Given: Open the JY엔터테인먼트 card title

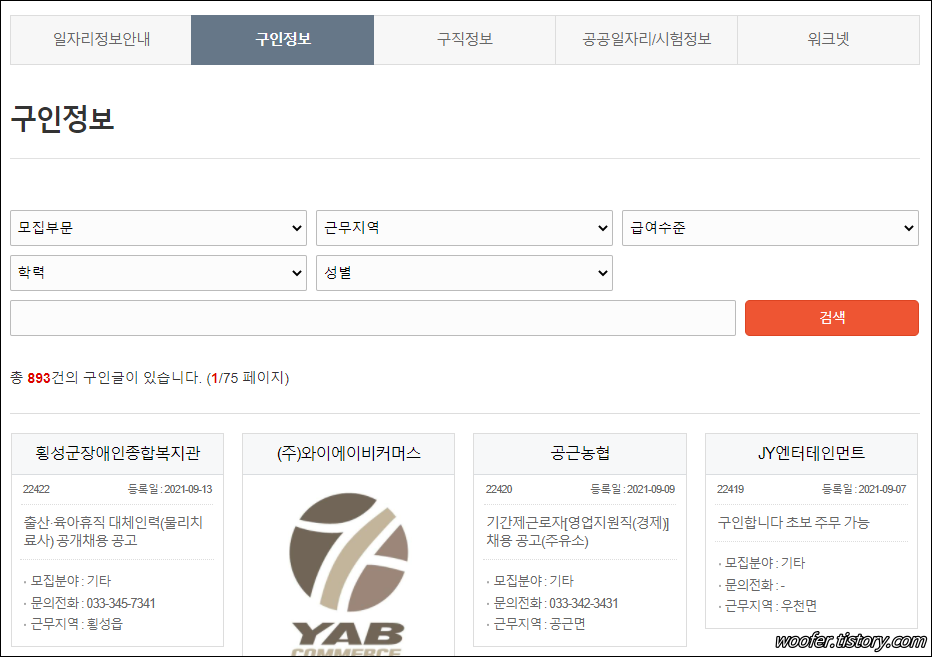Looking at the screenshot, I should pos(811,454).
